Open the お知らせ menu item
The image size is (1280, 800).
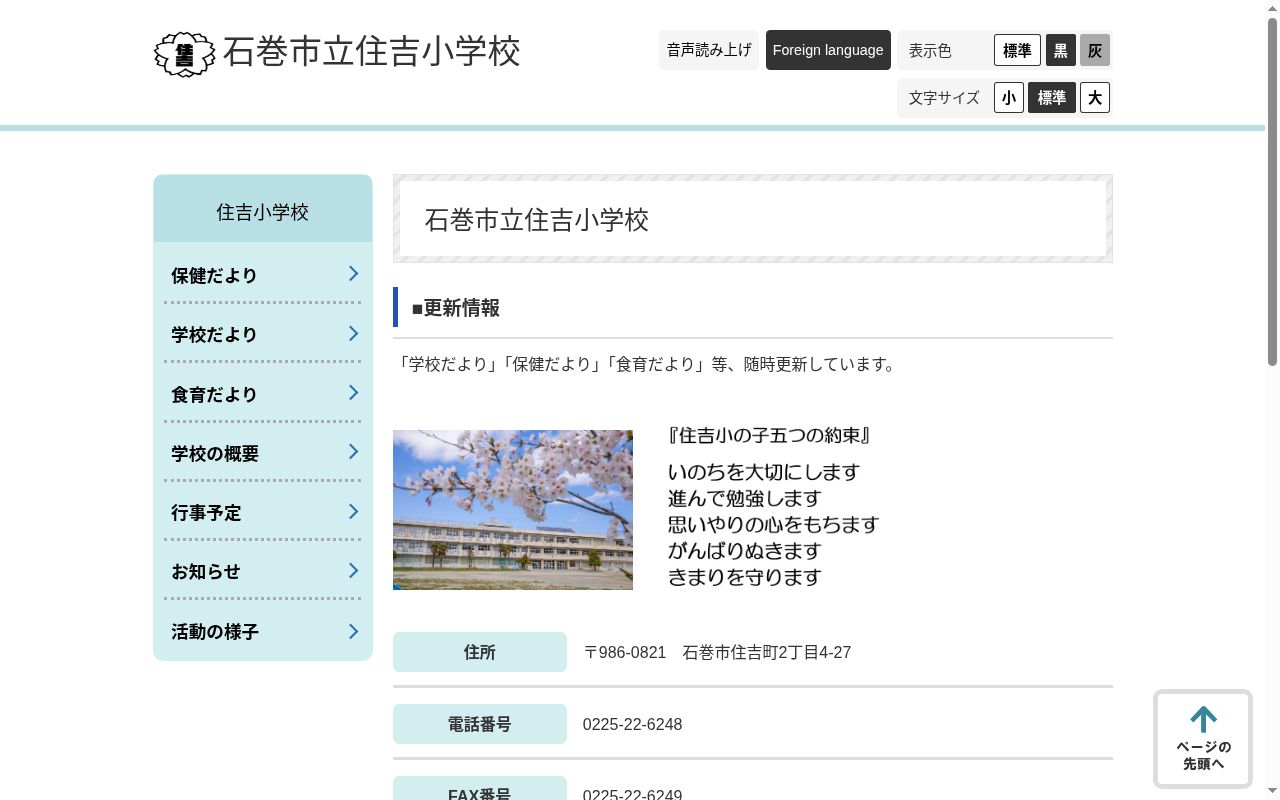(x=263, y=572)
